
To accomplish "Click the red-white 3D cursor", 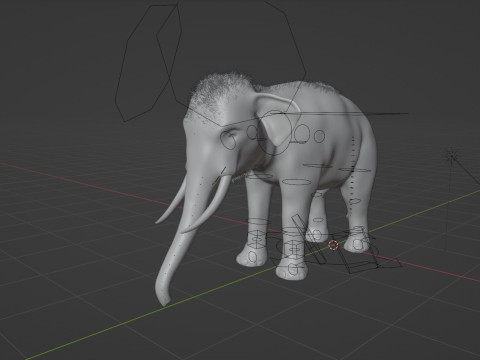I will click(333, 246).
